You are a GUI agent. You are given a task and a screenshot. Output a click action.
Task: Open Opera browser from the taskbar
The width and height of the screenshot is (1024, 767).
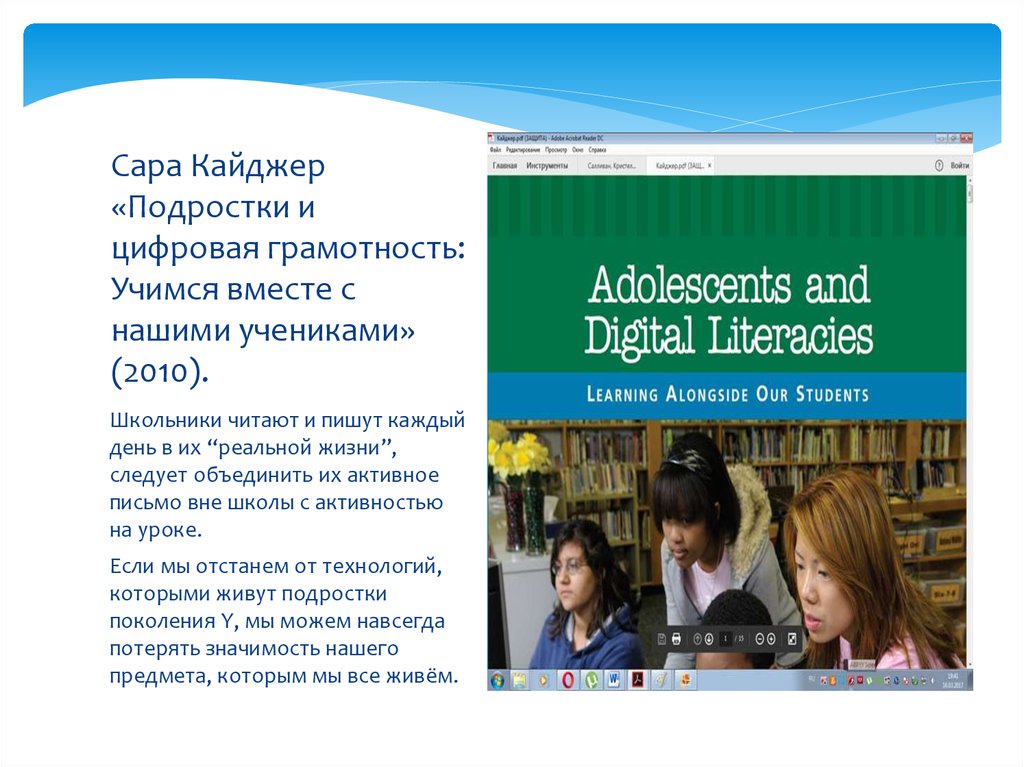[568, 680]
